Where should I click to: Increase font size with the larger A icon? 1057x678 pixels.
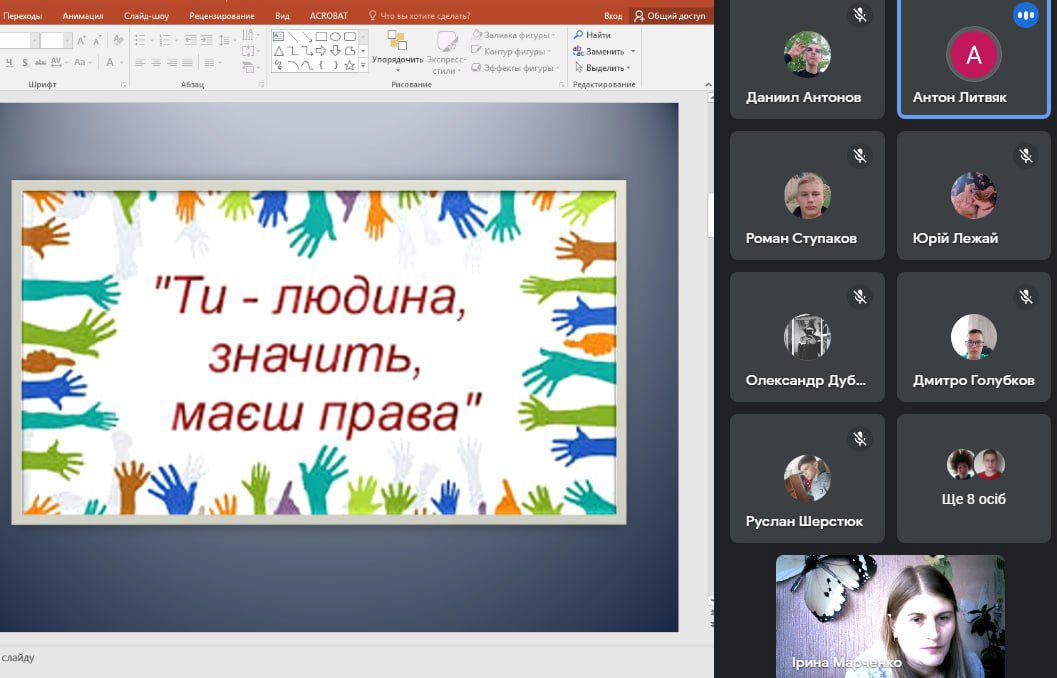coord(81,40)
